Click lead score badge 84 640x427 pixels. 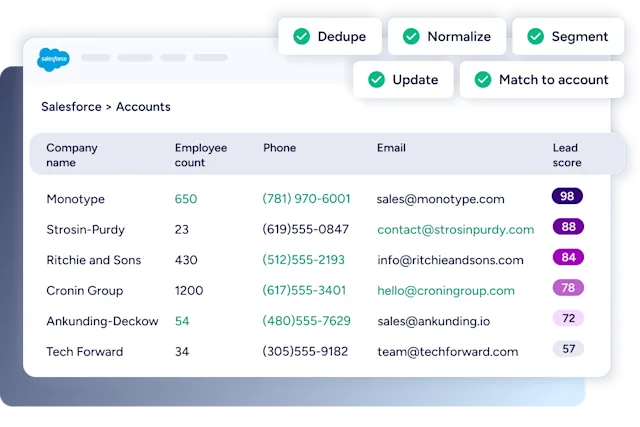click(568, 257)
